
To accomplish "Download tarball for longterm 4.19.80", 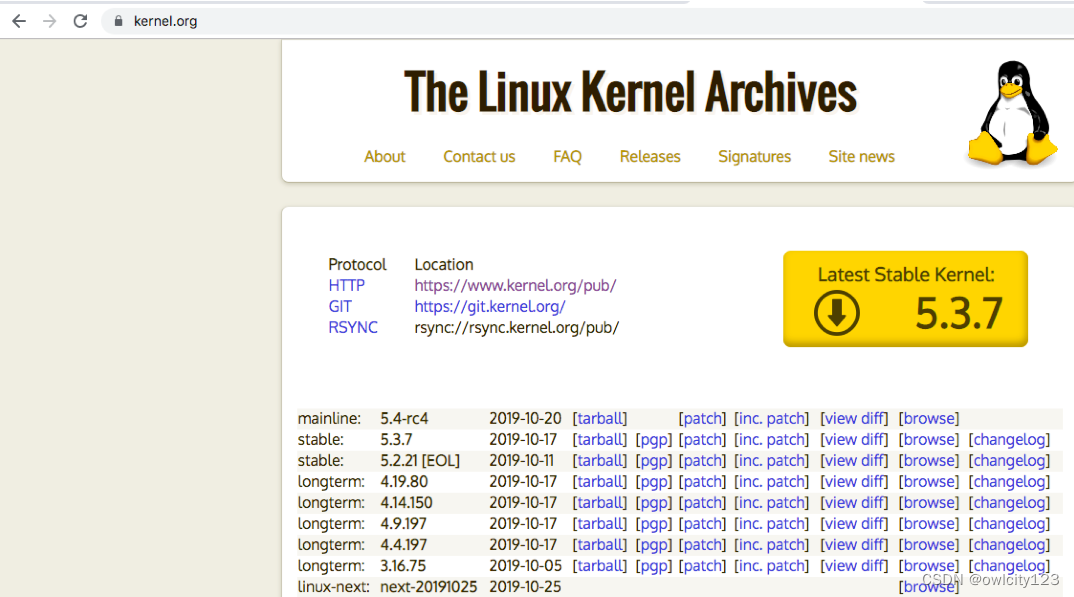I will point(599,481).
